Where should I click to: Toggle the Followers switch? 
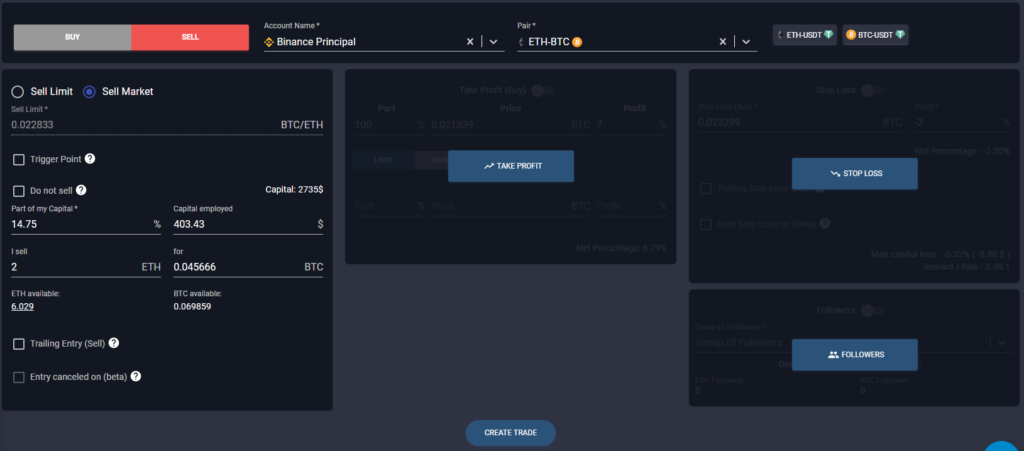coord(872,311)
